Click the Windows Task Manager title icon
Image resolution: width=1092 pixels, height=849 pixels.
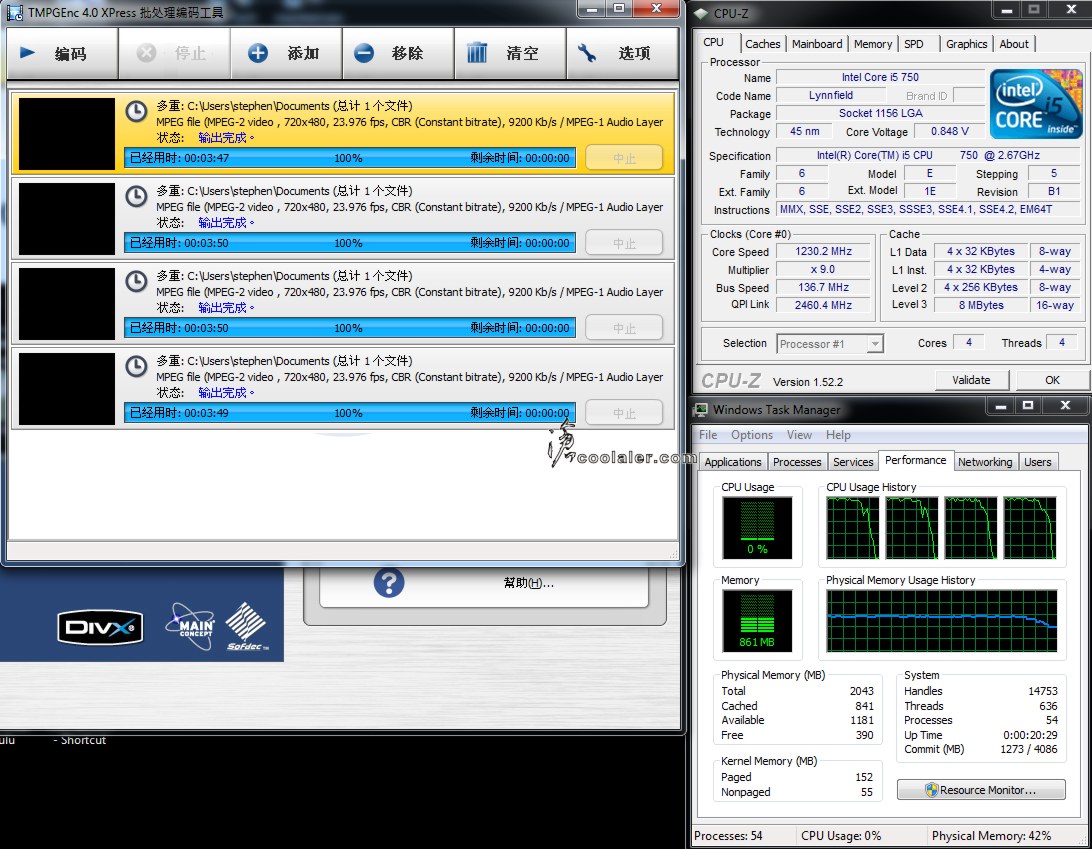(701, 410)
